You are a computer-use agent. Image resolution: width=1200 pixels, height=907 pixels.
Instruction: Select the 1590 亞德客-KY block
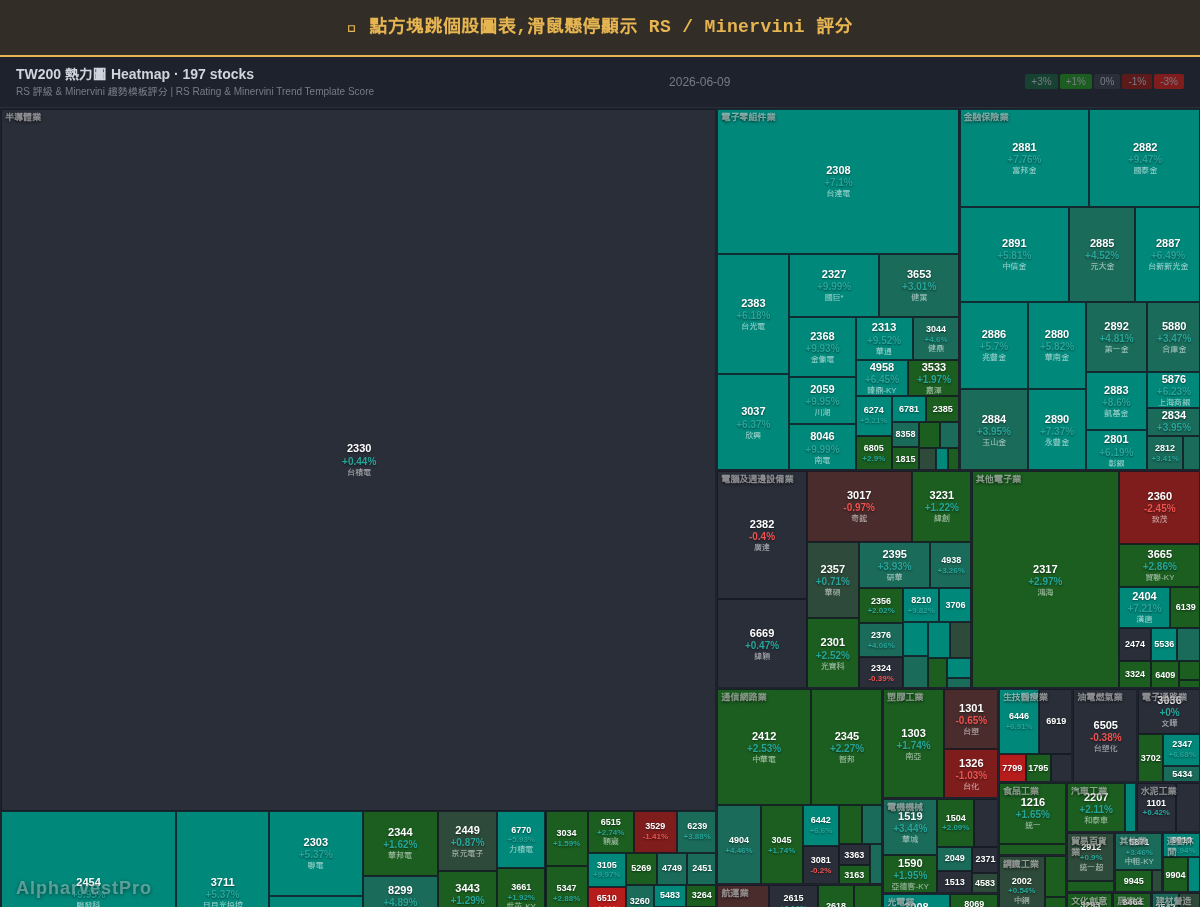coord(910,874)
